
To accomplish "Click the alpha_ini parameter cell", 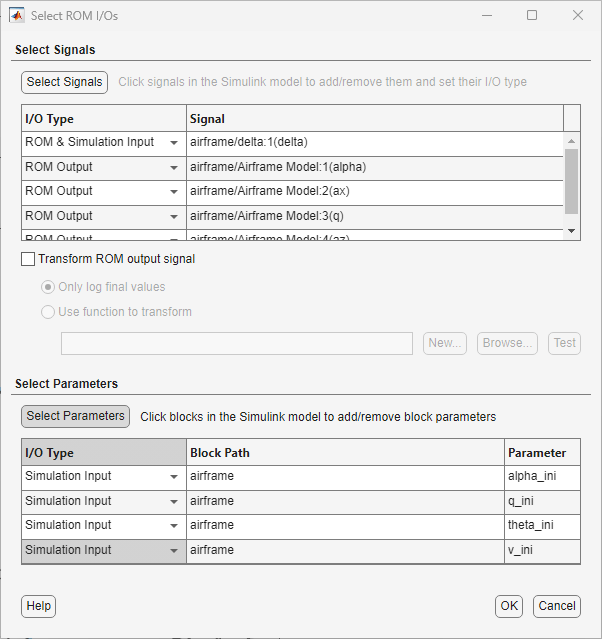I will [542, 478].
